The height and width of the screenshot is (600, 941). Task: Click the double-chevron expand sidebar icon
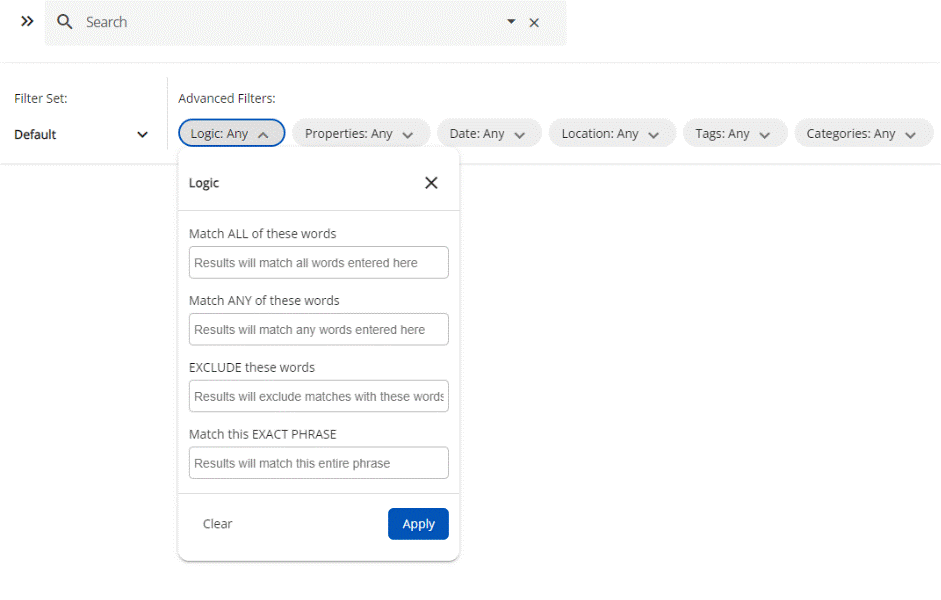27,21
